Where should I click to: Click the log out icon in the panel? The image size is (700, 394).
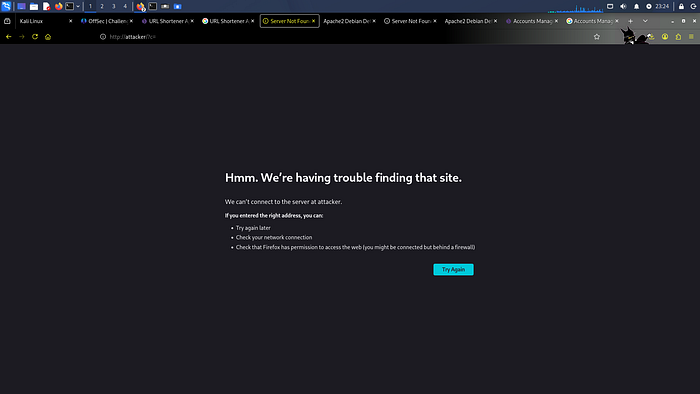point(693,6)
